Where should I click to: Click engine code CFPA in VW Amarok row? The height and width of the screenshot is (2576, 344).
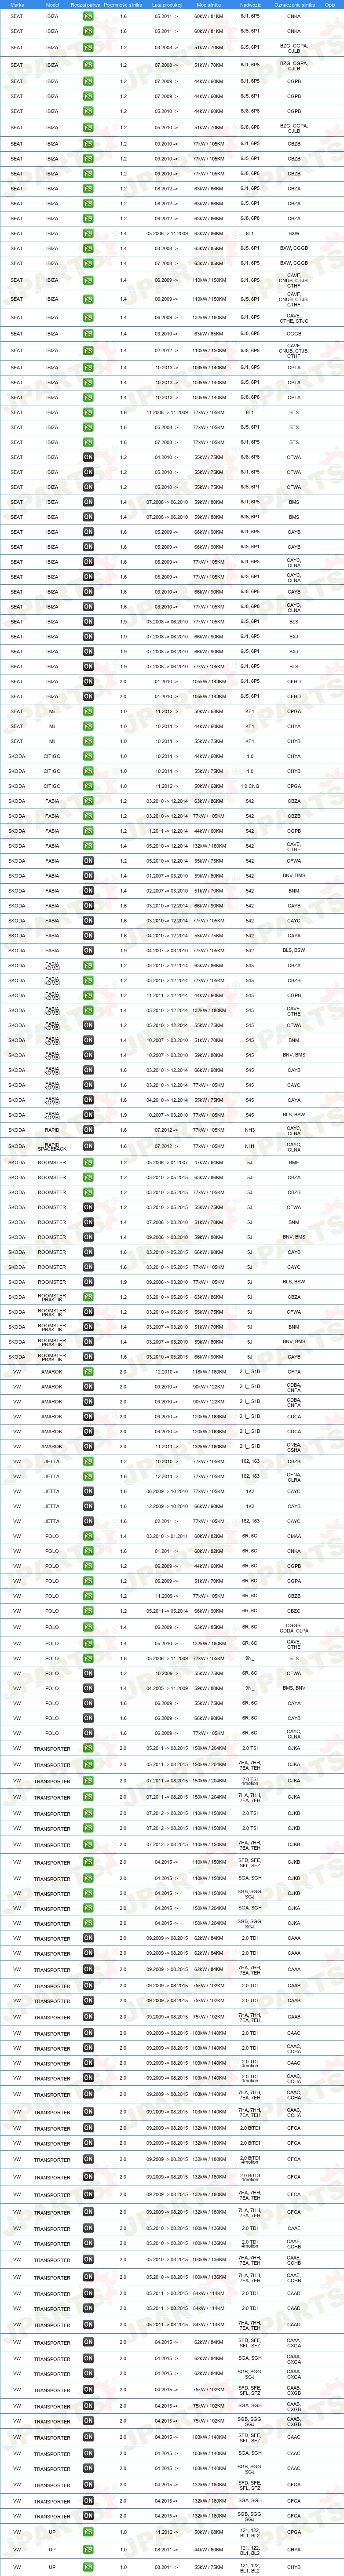[294, 1372]
